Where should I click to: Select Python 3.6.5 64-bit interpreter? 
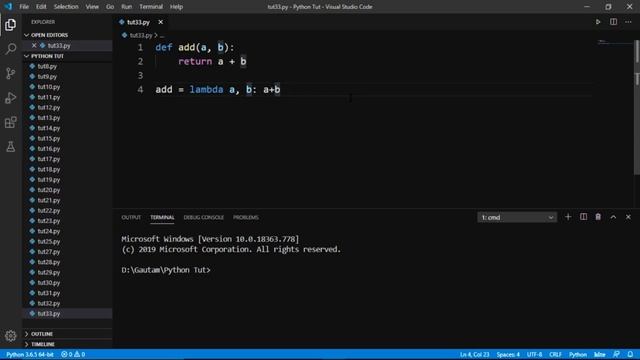point(30,354)
